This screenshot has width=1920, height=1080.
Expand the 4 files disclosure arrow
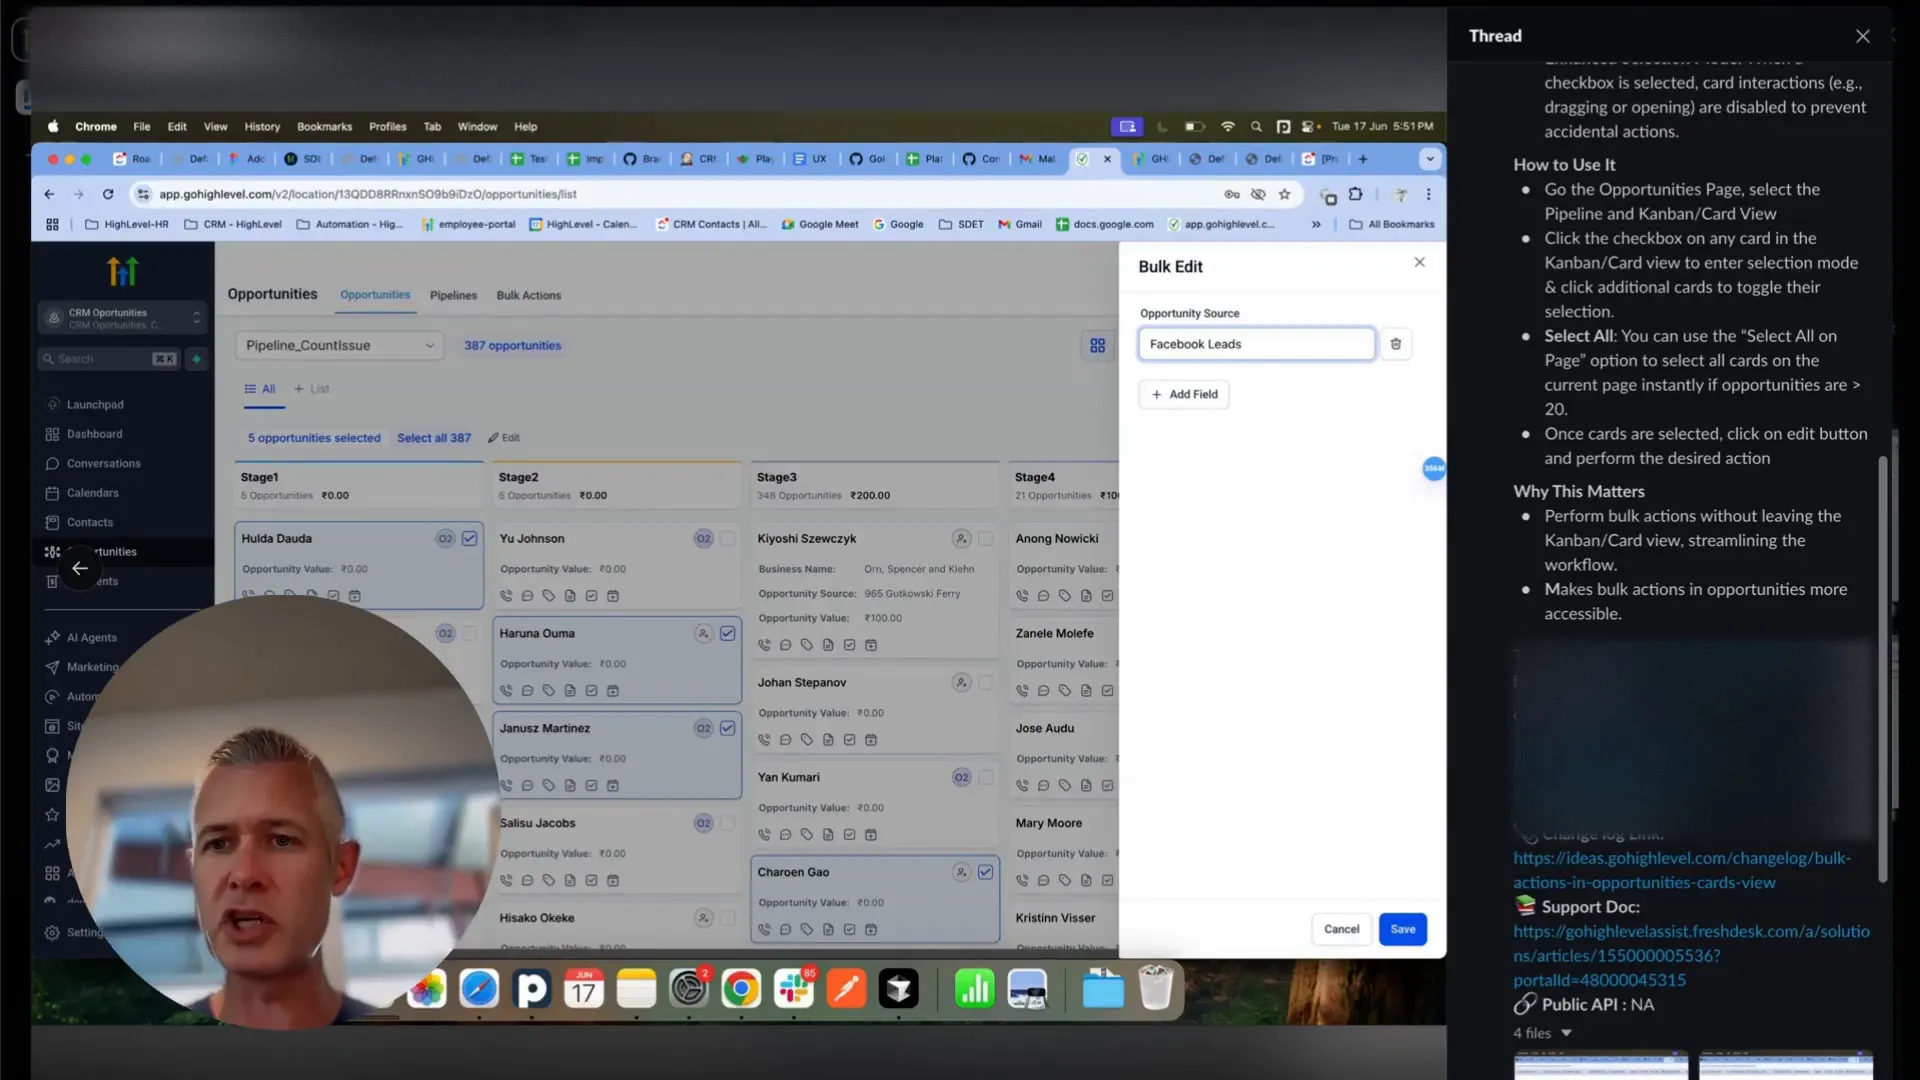click(x=1566, y=1034)
